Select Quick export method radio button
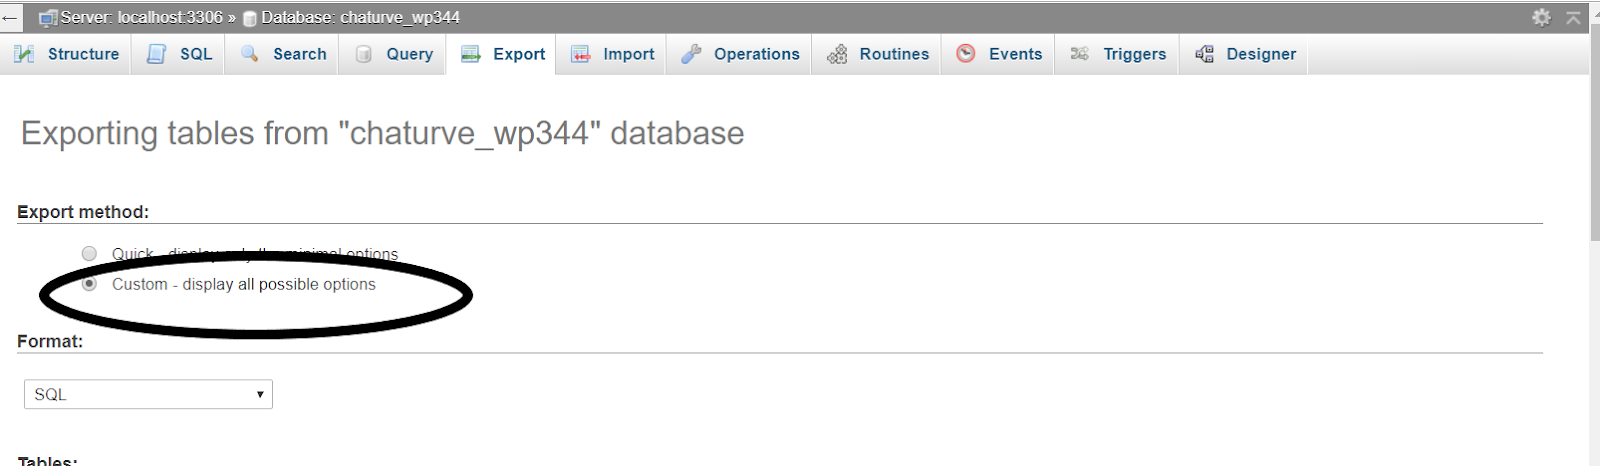Viewport: 1600px width, 466px height. coord(89,253)
